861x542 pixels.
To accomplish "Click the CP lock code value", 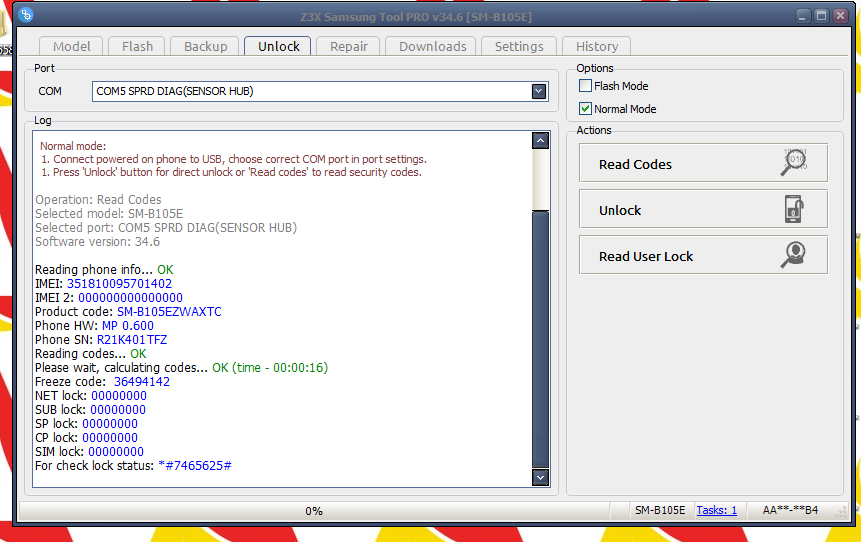I will point(110,438).
